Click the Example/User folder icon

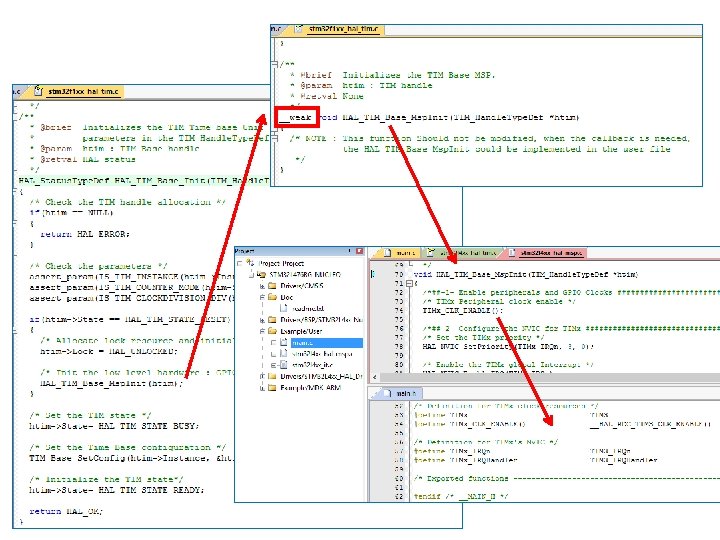tap(272, 331)
